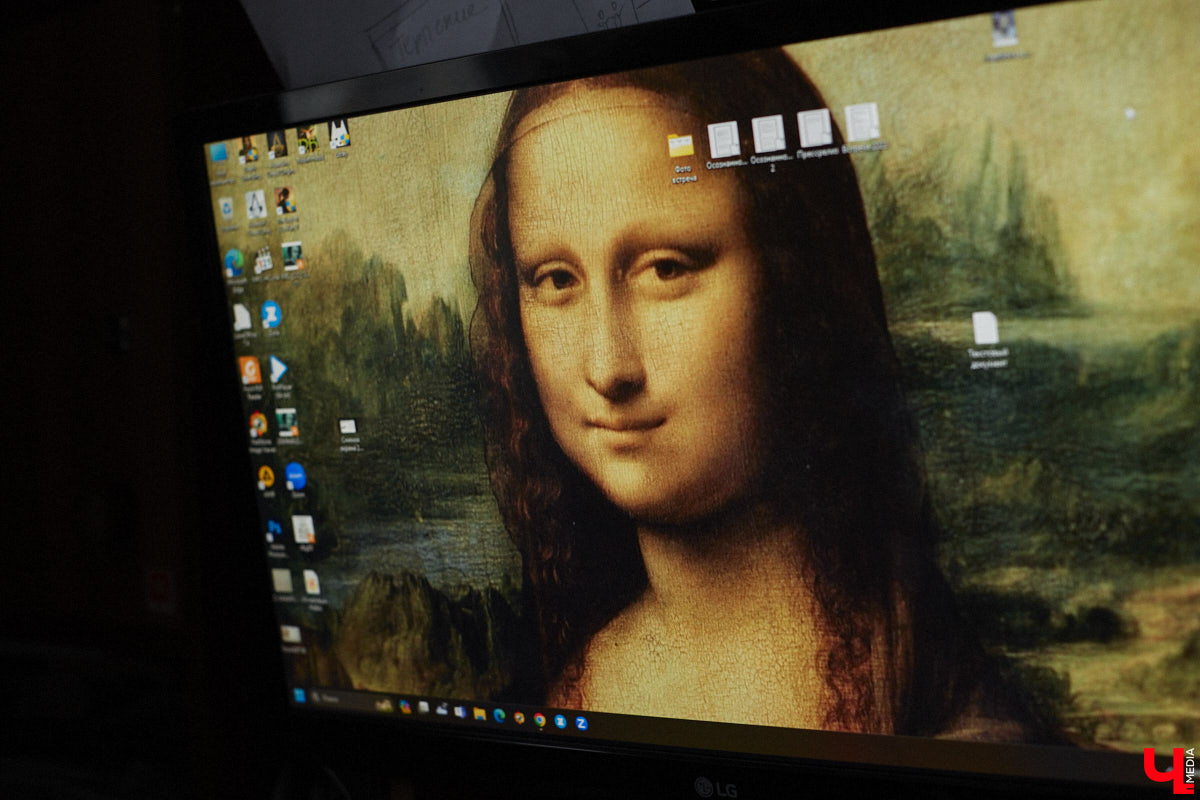This screenshot has height=800, width=1200.
Task: Select the Zoom desktop shortcut
Action: coord(296,476)
